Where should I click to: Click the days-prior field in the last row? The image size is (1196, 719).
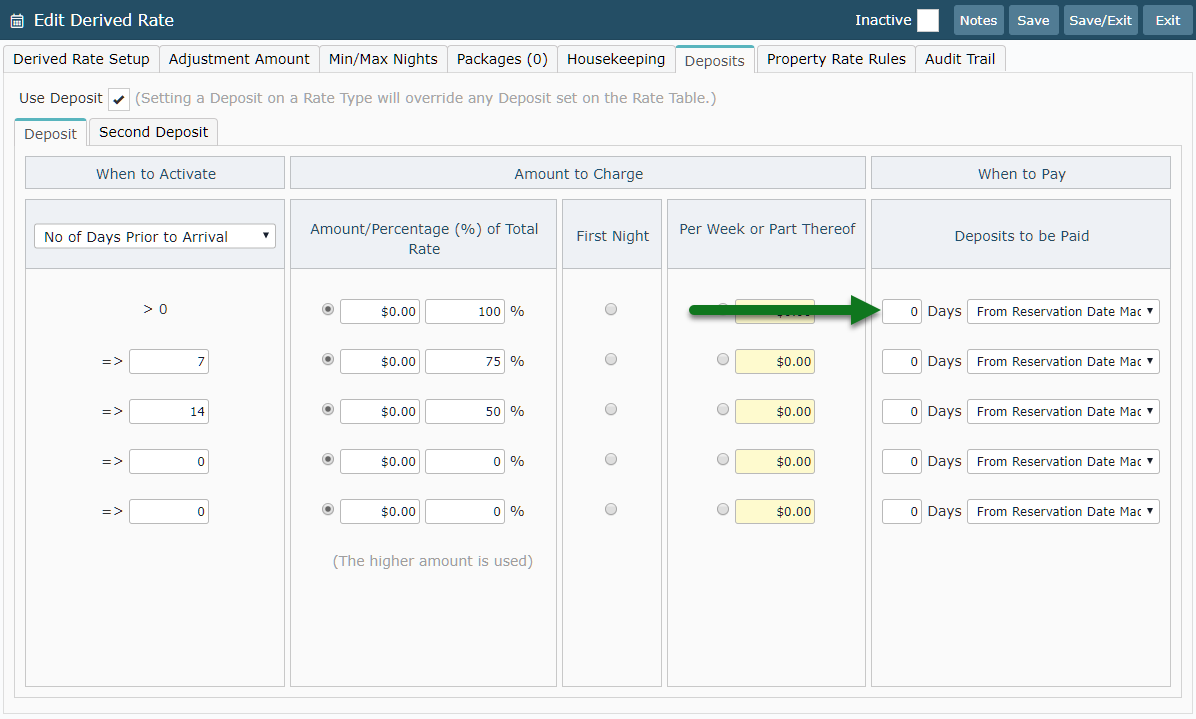169,512
